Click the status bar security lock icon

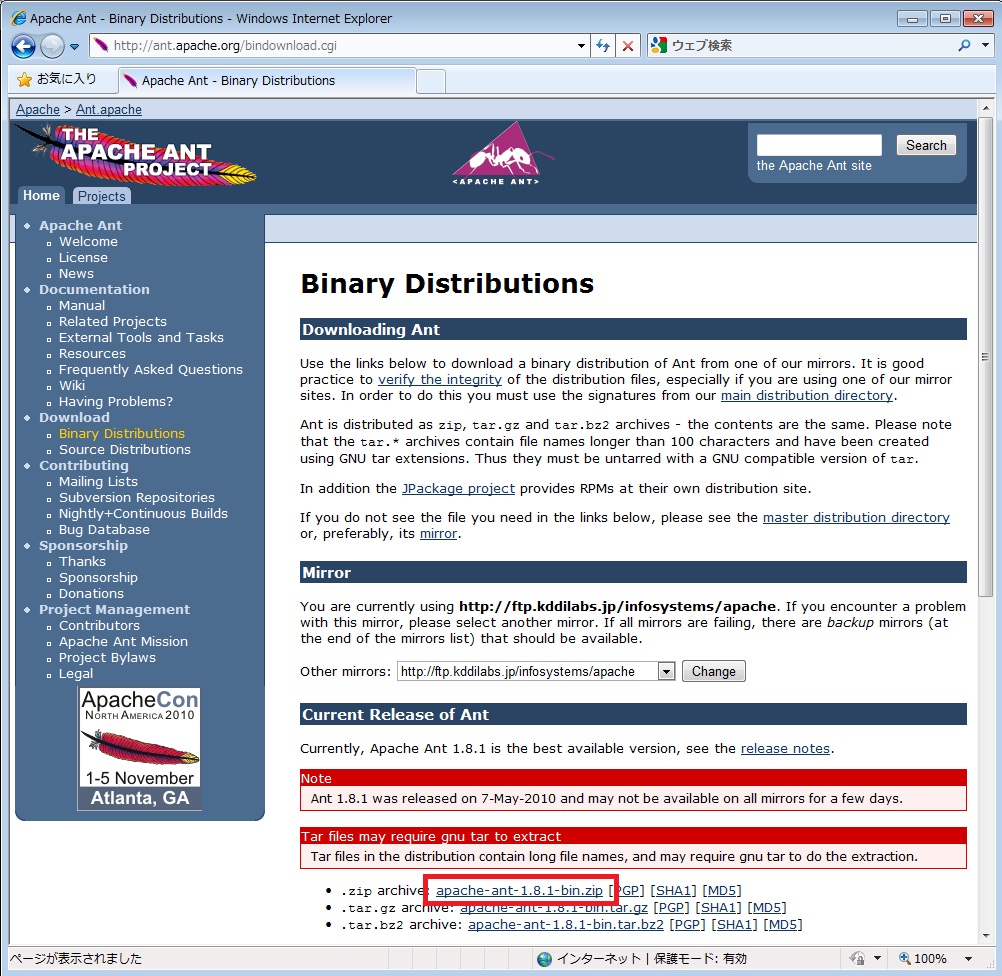[857, 958]
